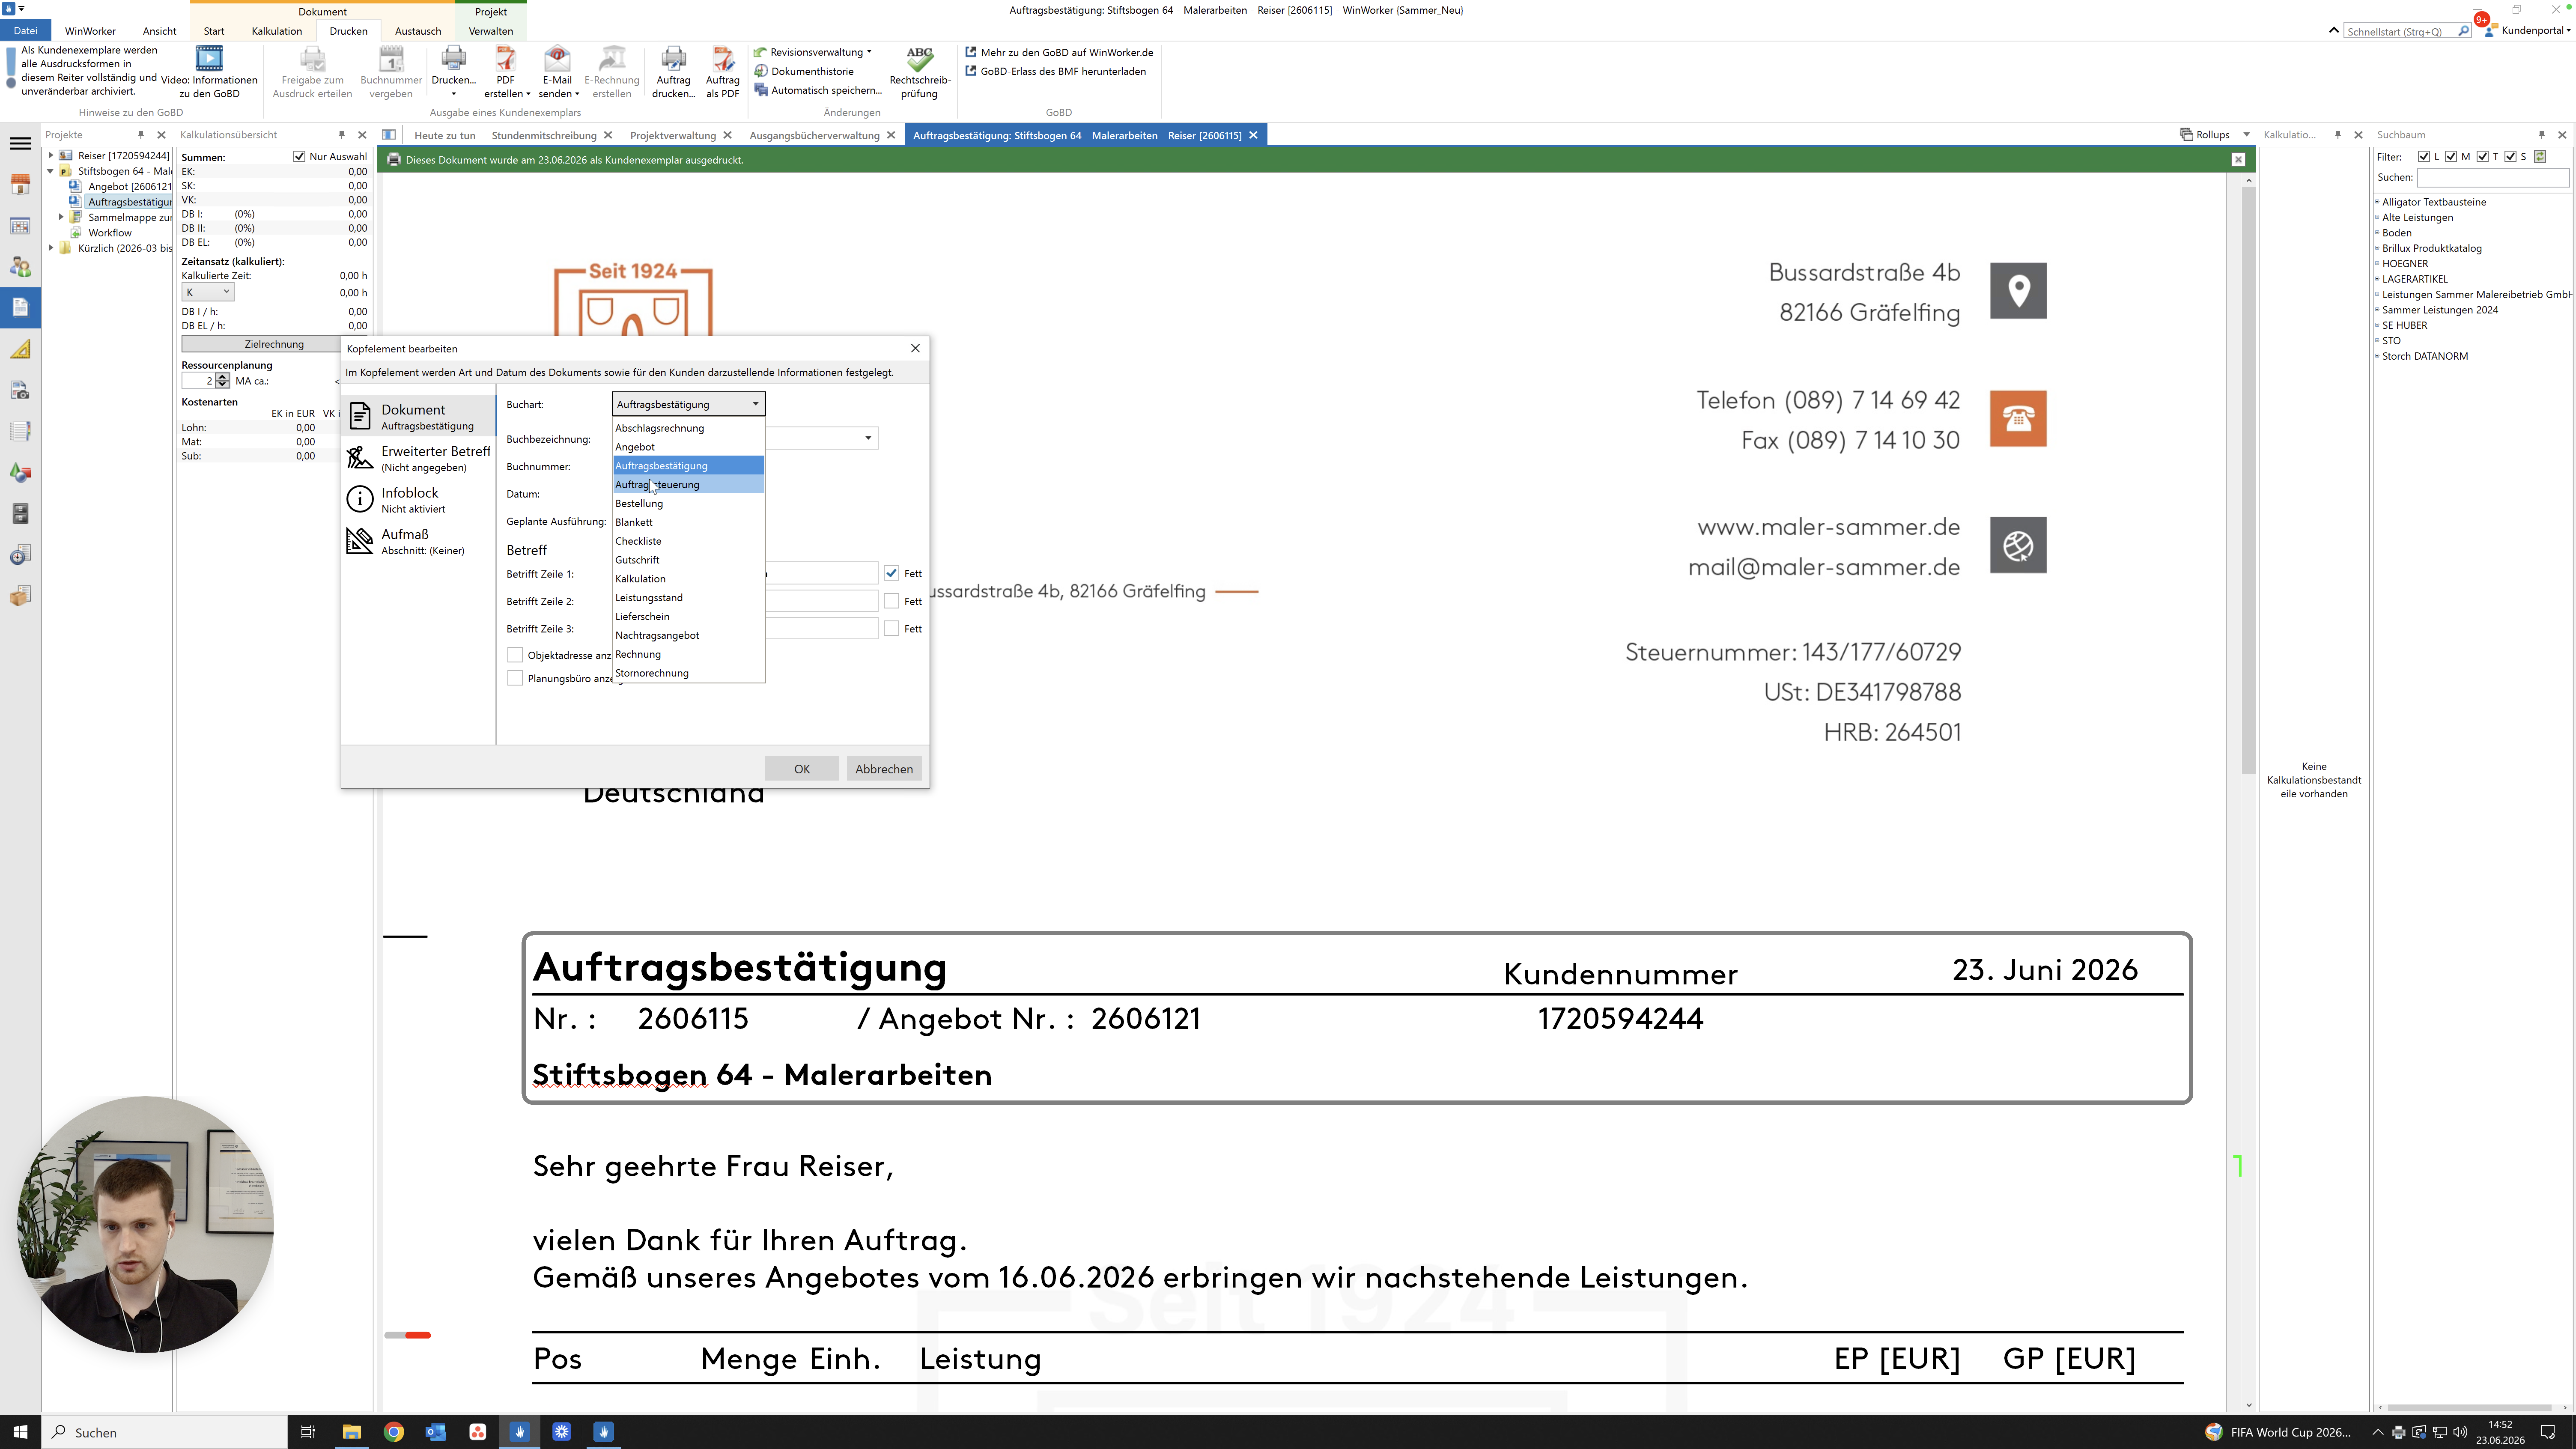This screenshot has height=1449, width=2576.
Task: Open File Explorer from the taskbar
Action: point(352,1432)
